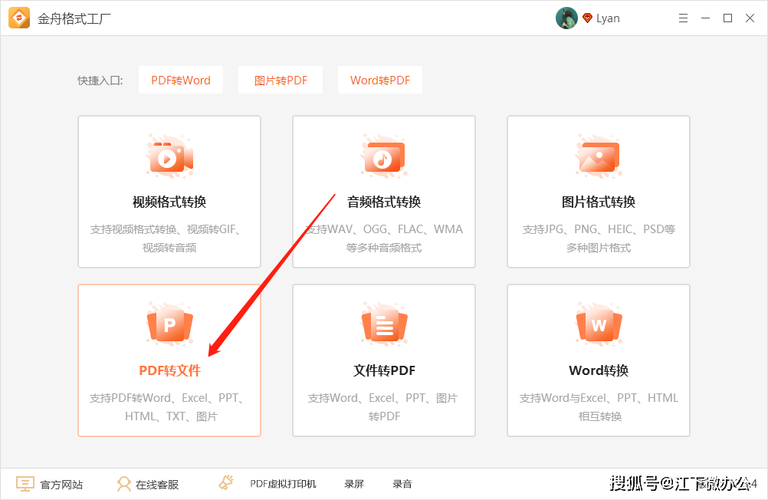Click the P icon for PDF转文件

click(169, 324)
